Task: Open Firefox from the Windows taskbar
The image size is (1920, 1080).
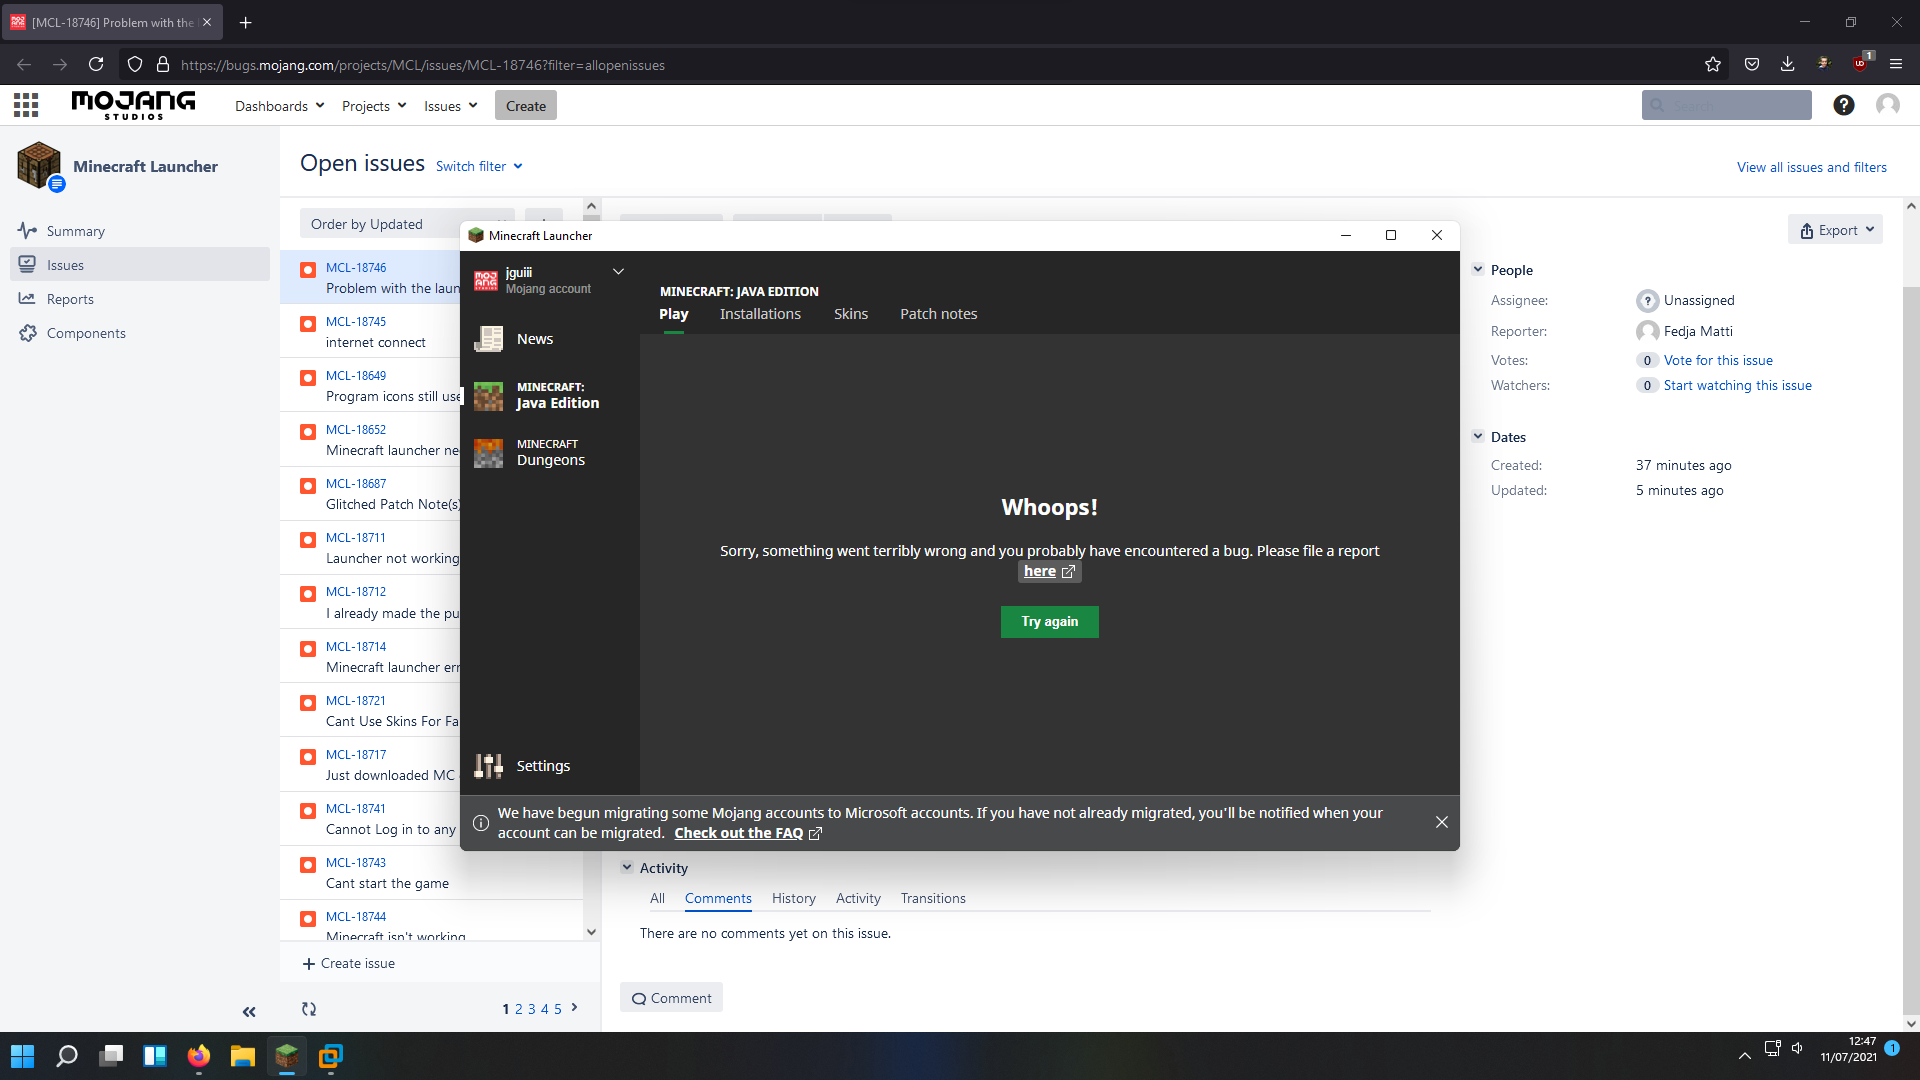Action: (x=199, y=1056)
